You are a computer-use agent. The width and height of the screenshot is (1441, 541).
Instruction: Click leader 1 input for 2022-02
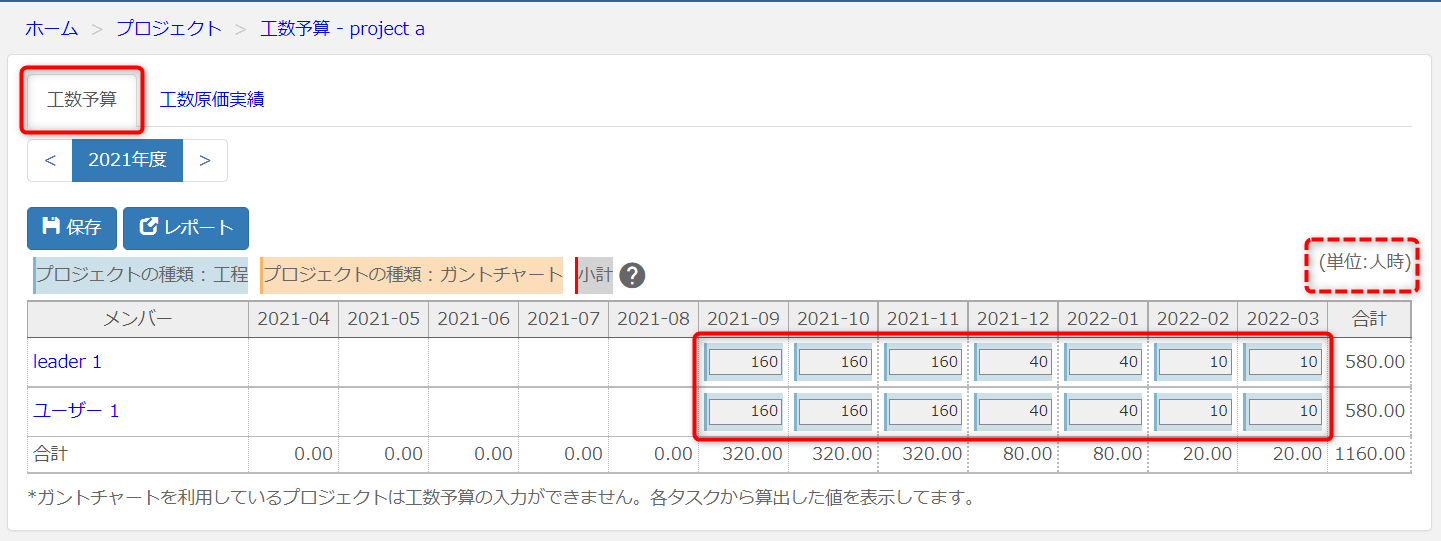point(1194,362)
